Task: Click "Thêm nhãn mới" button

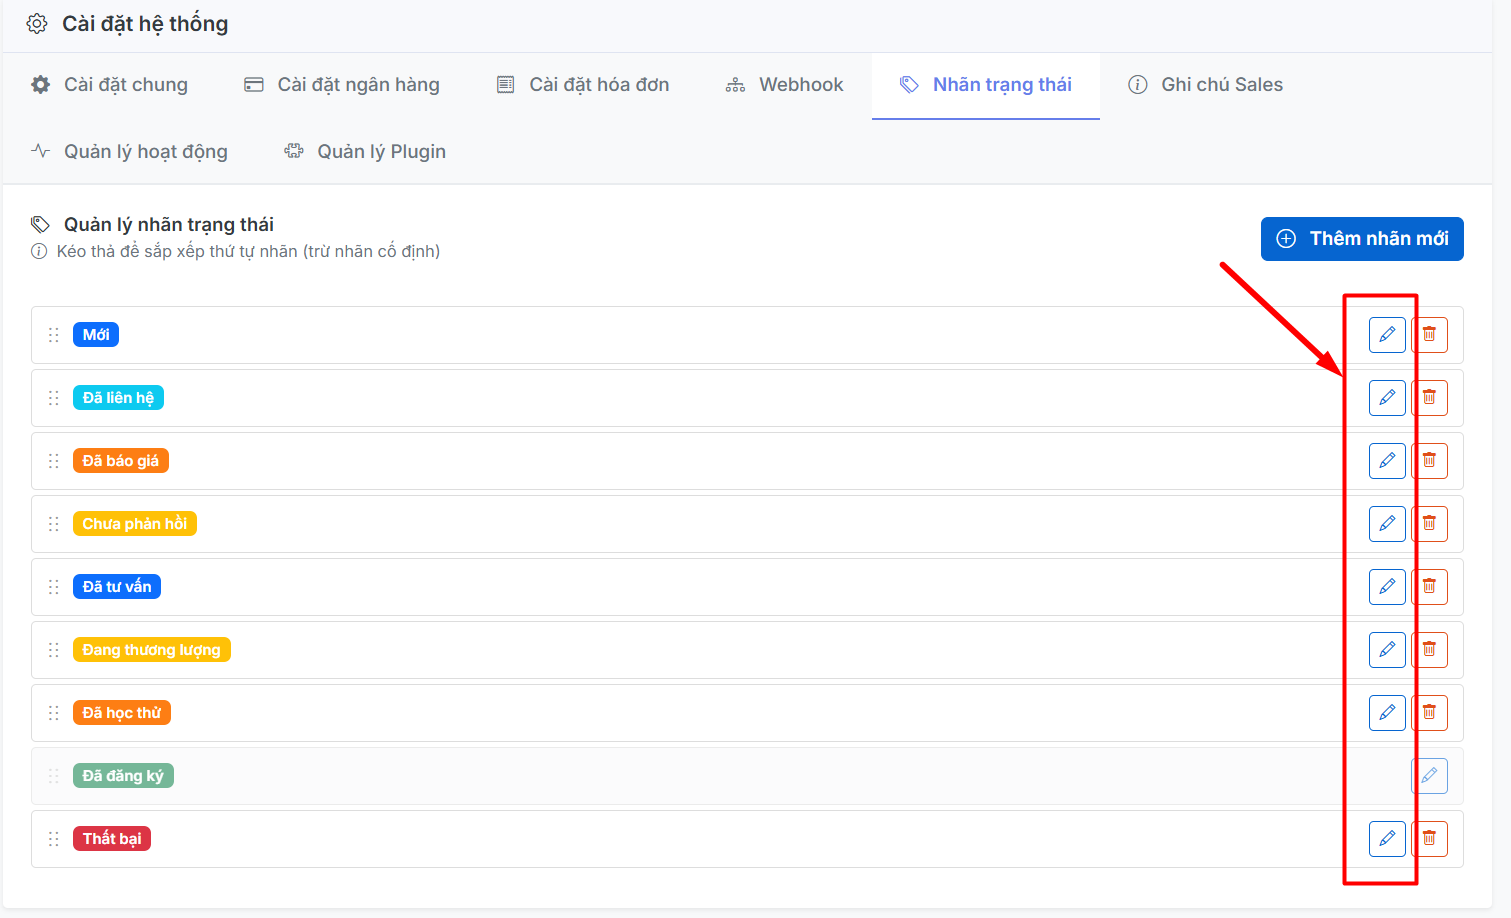Action: [x=1361, y=239]
